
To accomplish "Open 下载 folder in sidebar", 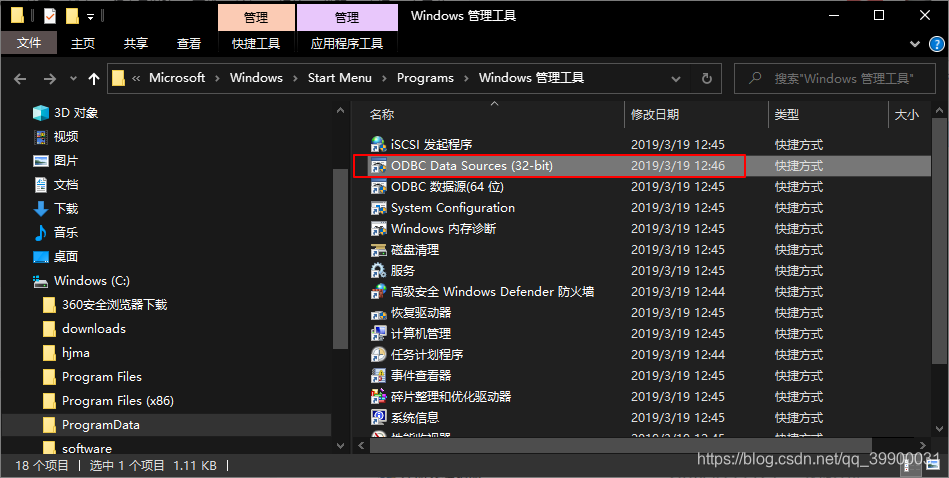I will tap(56, 209).
